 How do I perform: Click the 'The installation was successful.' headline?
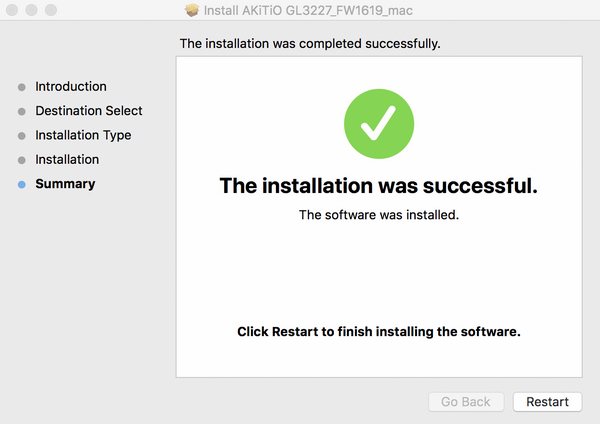[378, 186]
